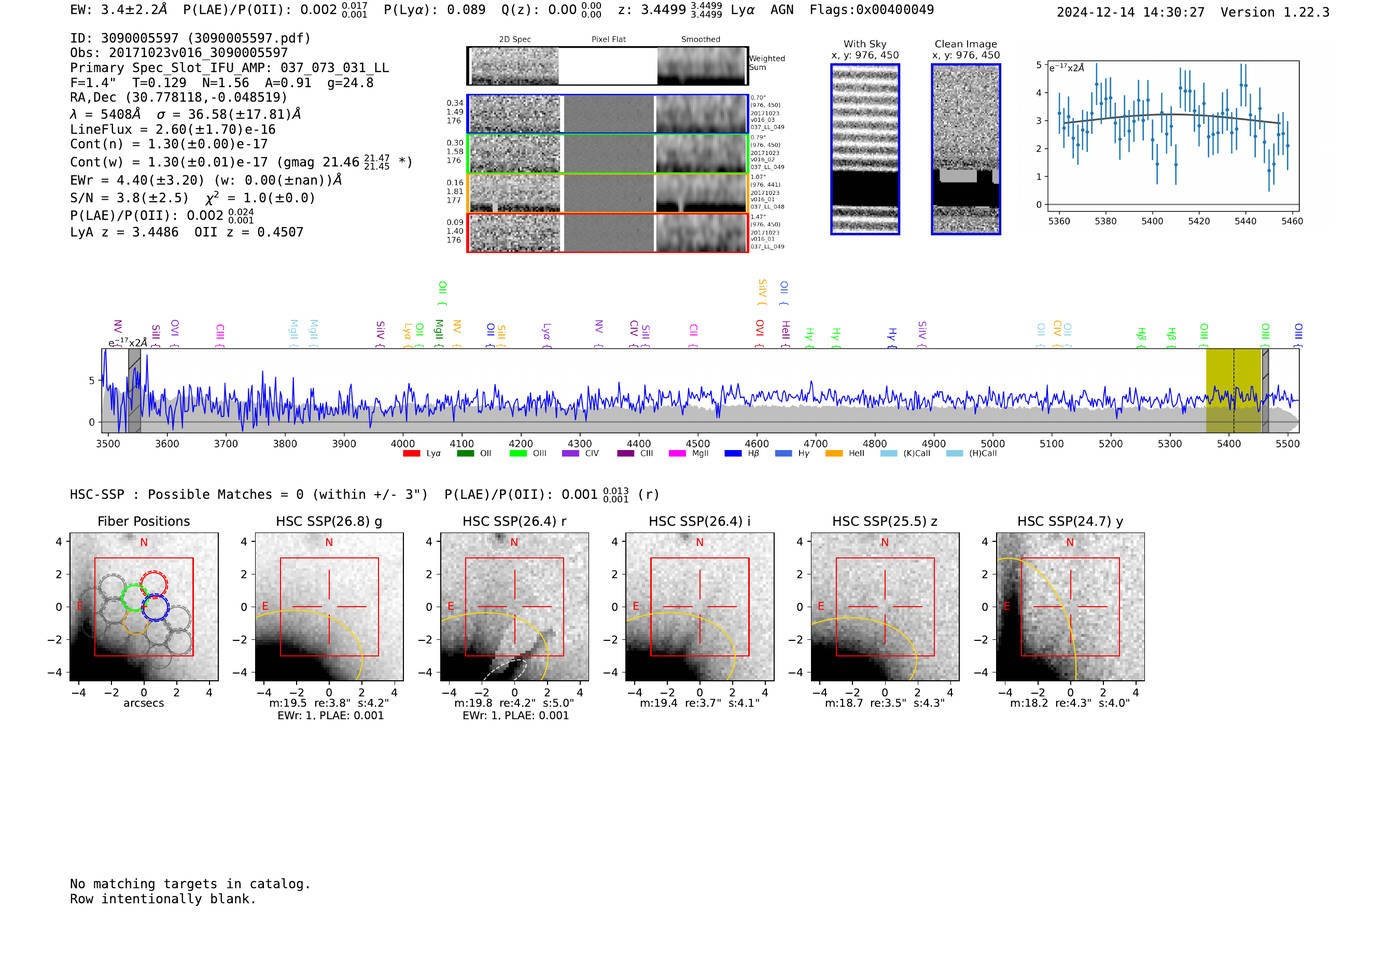Click 'Row intentionally blank.' text
The height and width of the screenshot is (953, 1400).
163,899
